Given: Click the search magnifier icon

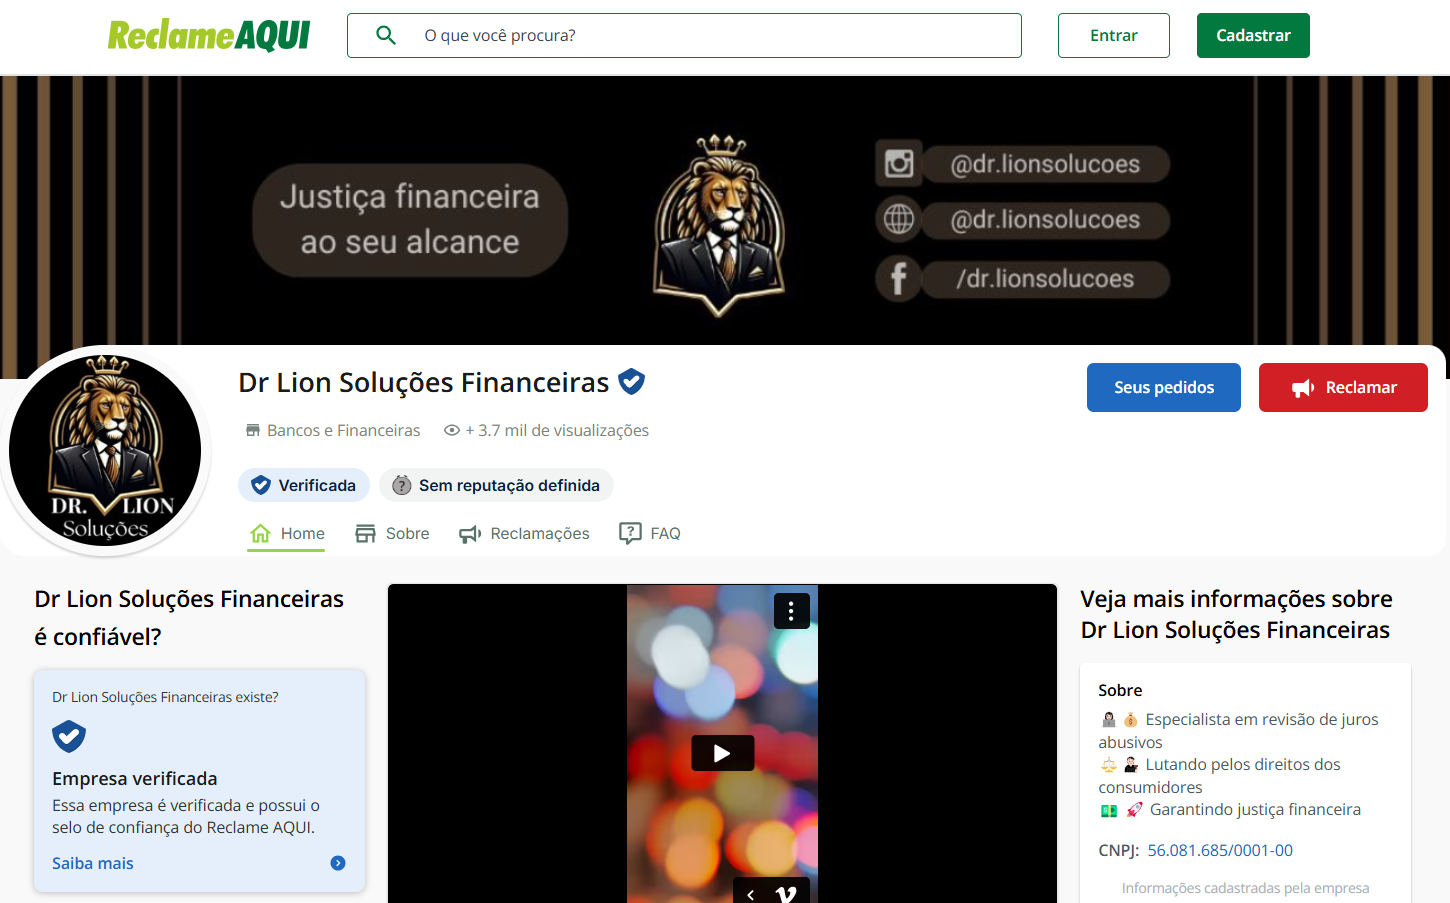Looking at the screenshot, I should (x=386, y=35).
